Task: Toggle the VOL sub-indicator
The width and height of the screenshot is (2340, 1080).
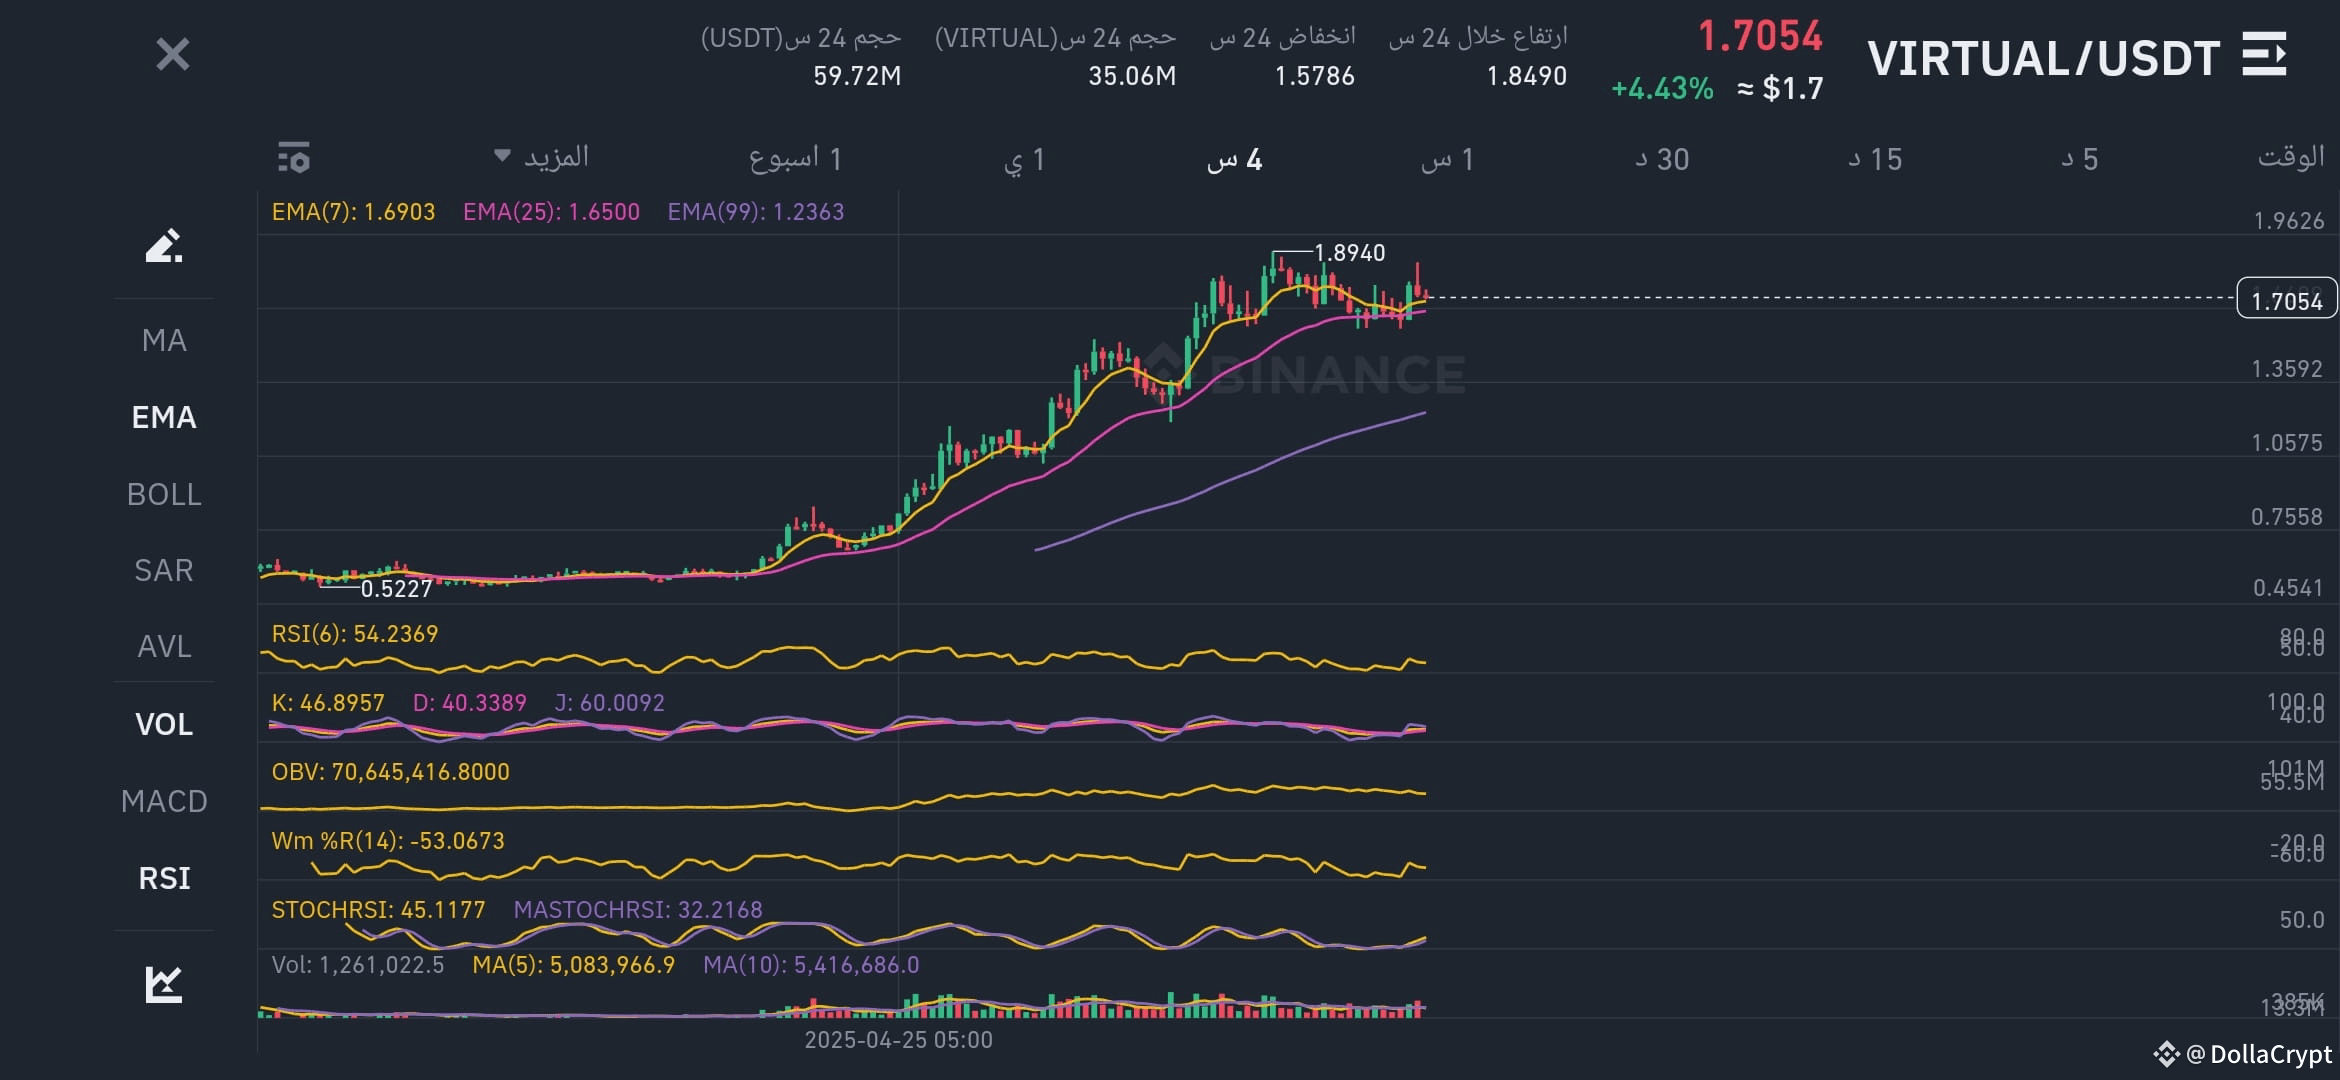Action: point(164,724)
